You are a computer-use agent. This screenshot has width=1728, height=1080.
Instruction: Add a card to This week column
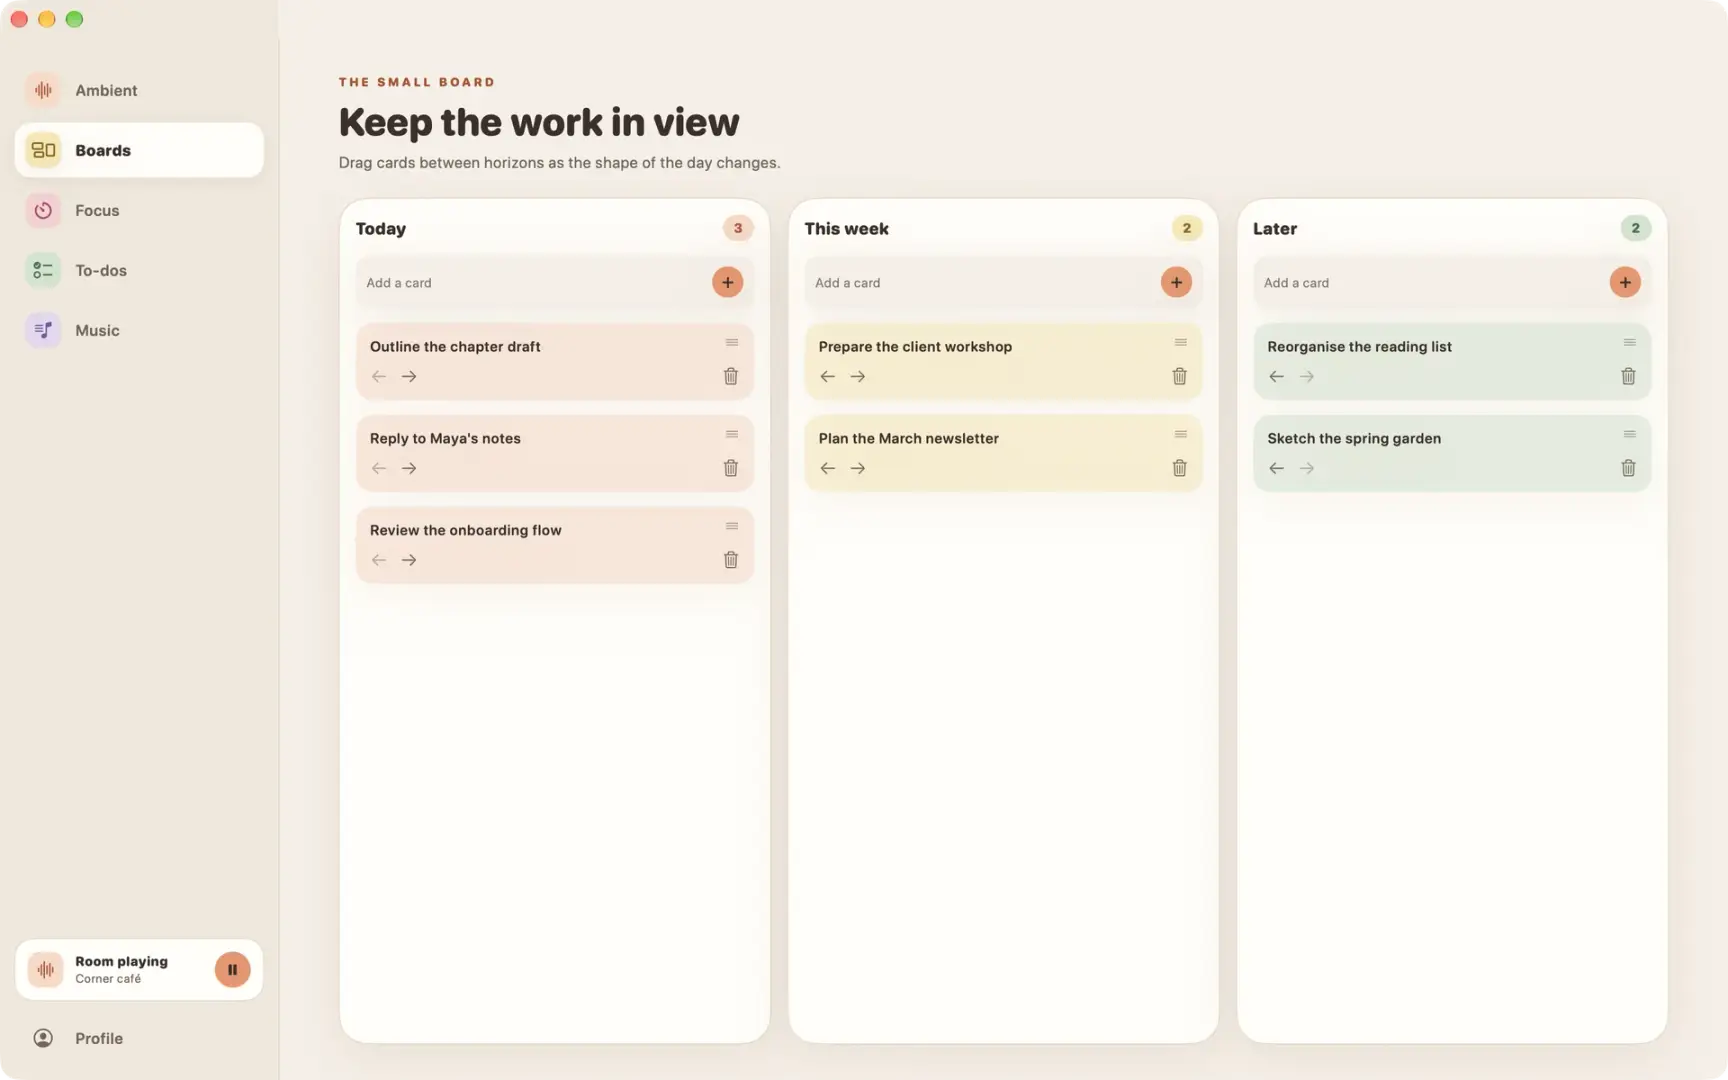[x=1176, y=282]
